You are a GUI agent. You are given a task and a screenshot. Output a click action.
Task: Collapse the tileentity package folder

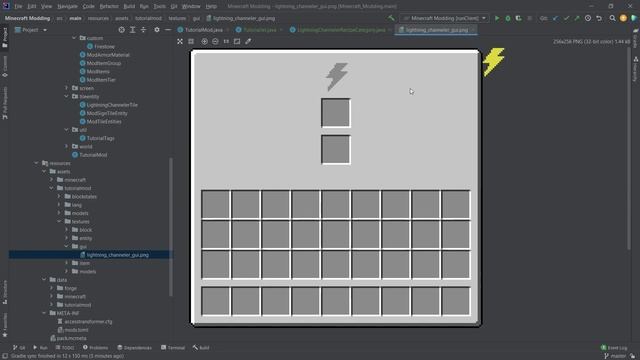(67, 96)
